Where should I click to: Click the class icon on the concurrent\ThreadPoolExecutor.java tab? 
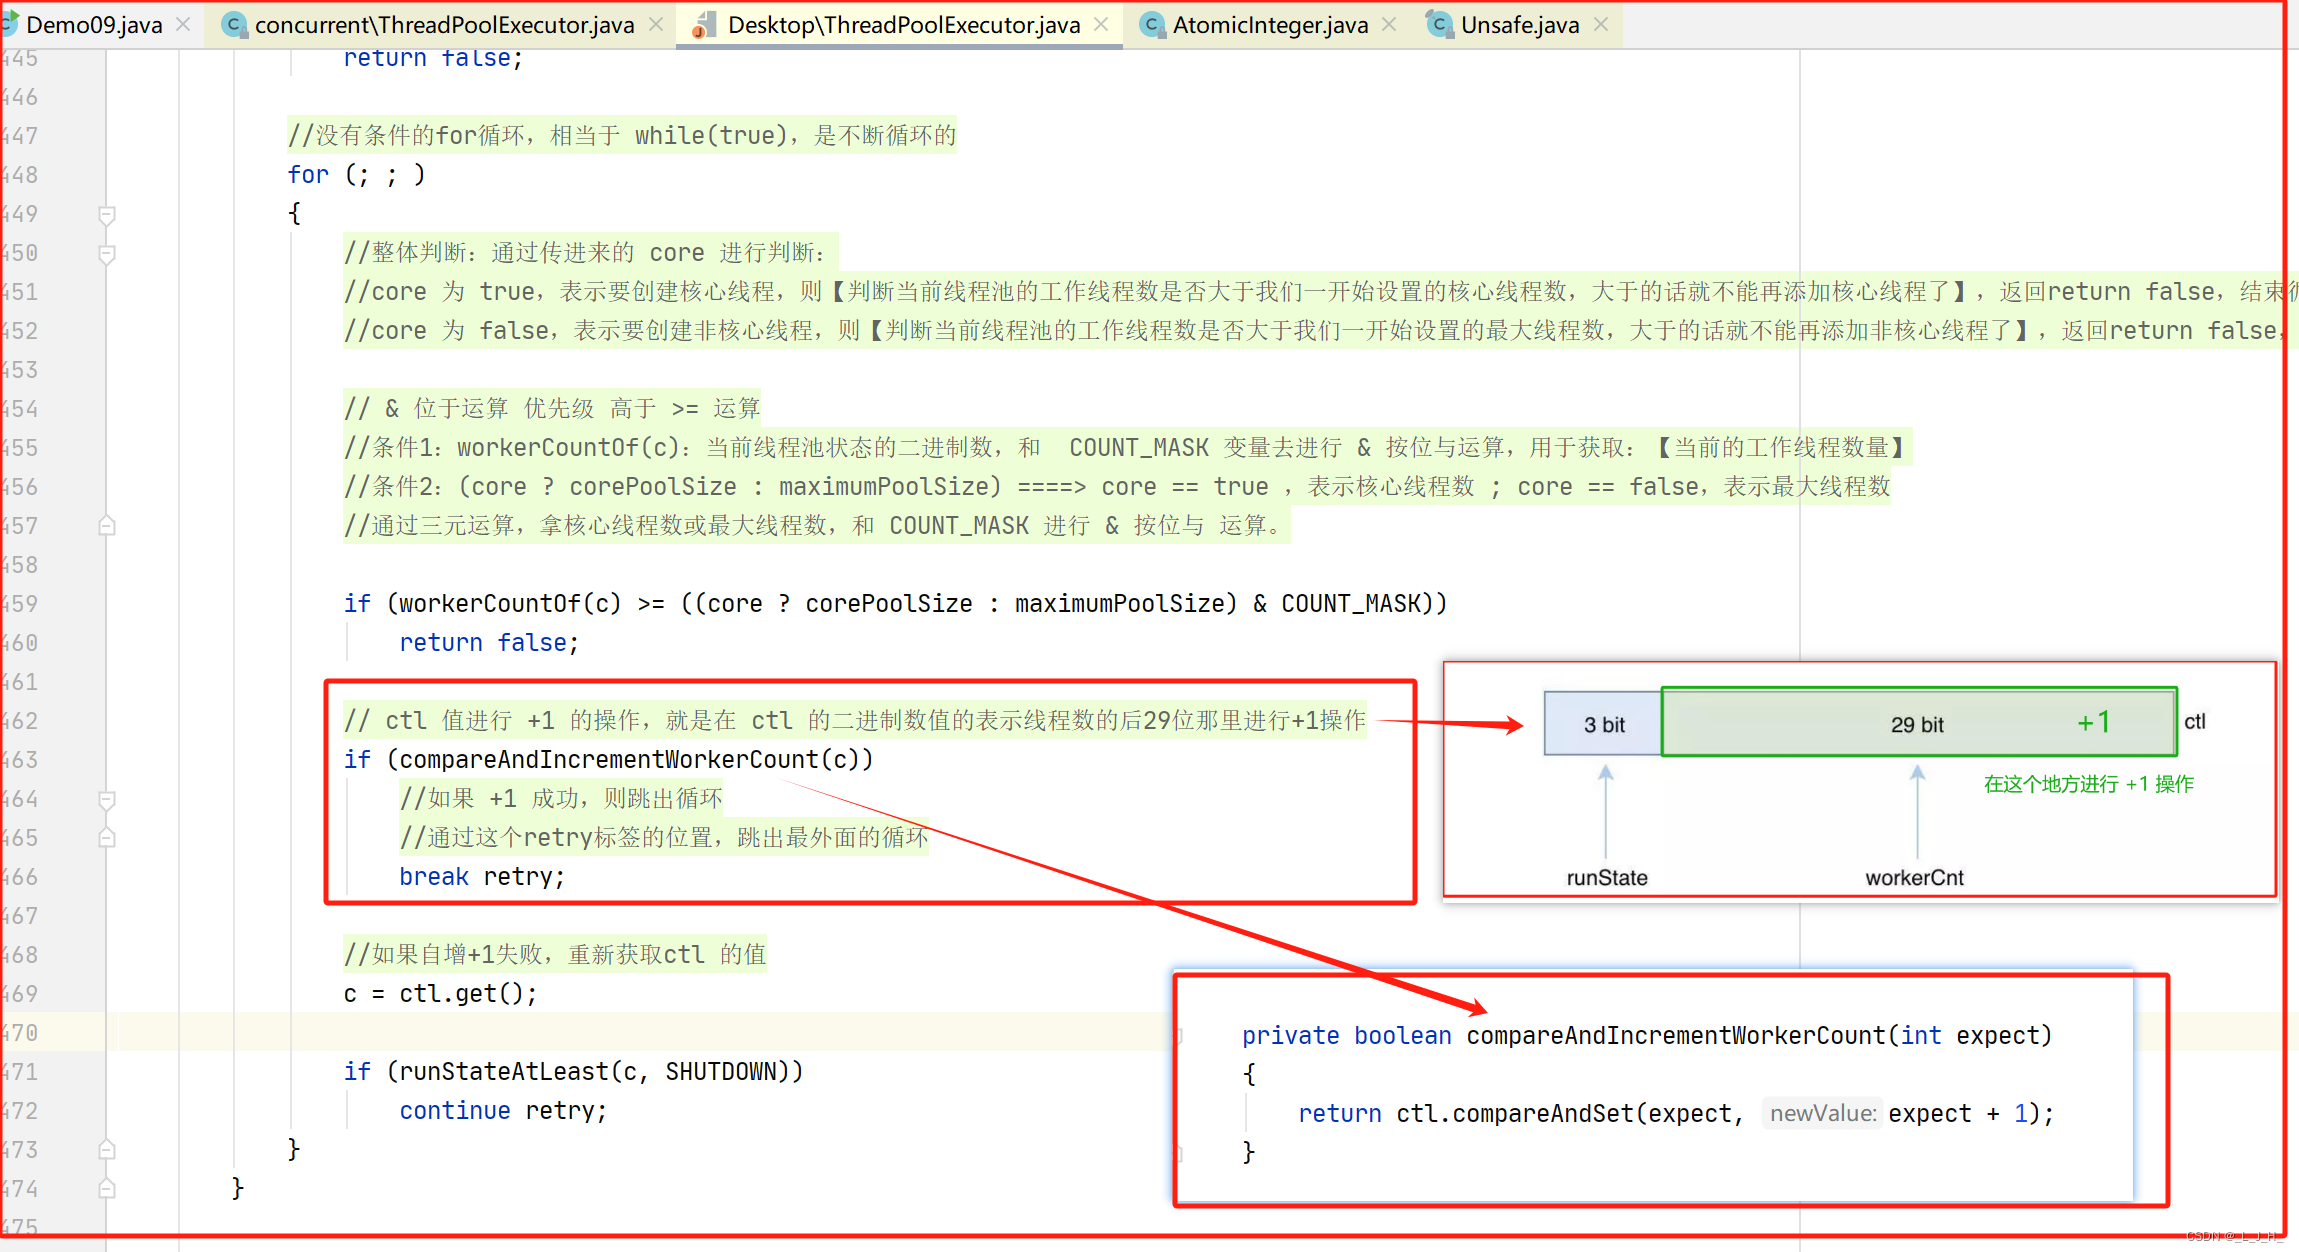[233, 25]
